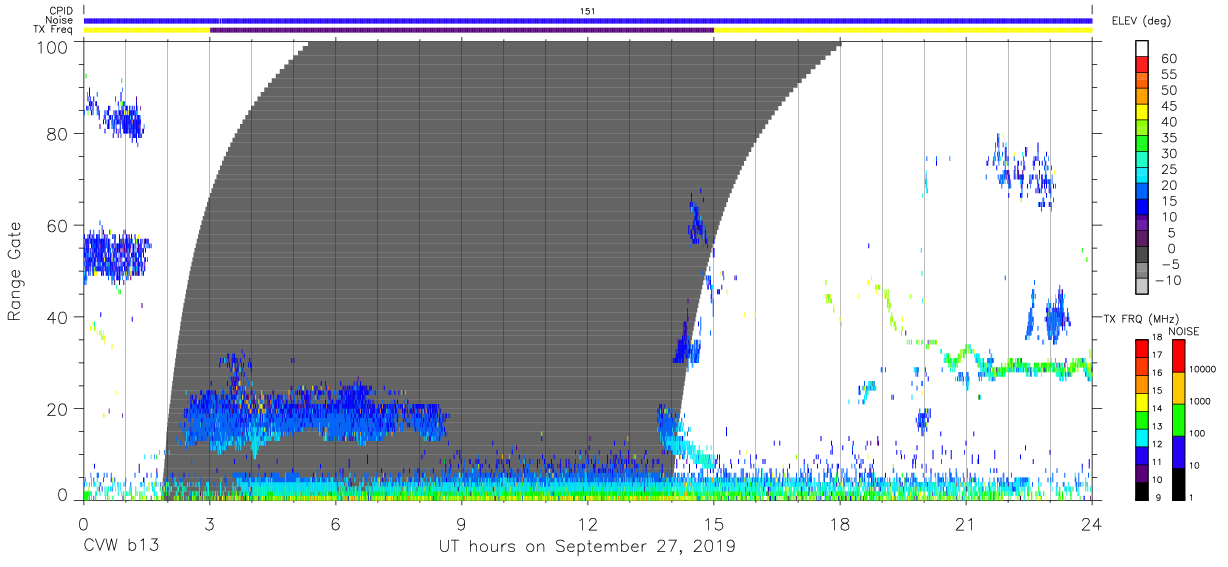Select the 9 hour mark on time axis
Viewport: 1228px width, 567px height.
(x=462, y=524)
